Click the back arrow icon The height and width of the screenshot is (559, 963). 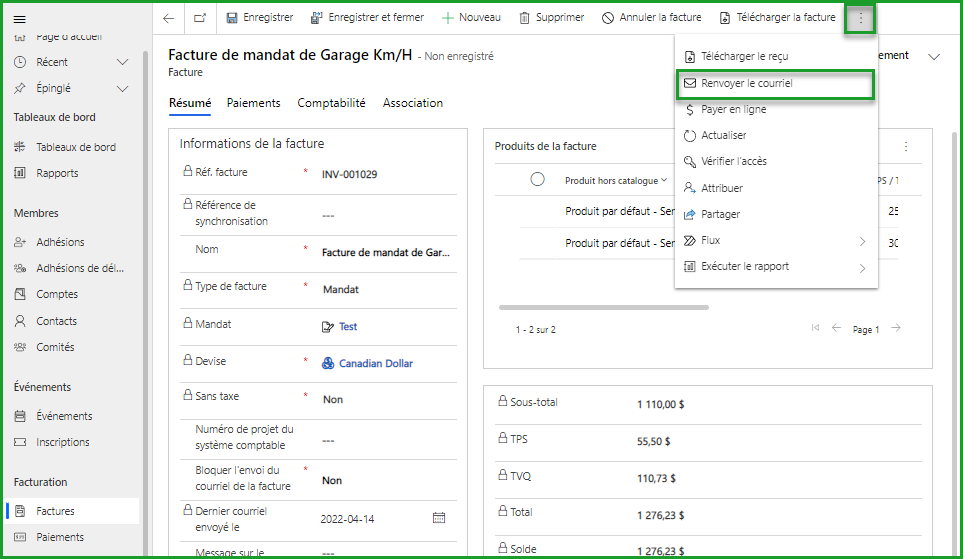[168, 18]
